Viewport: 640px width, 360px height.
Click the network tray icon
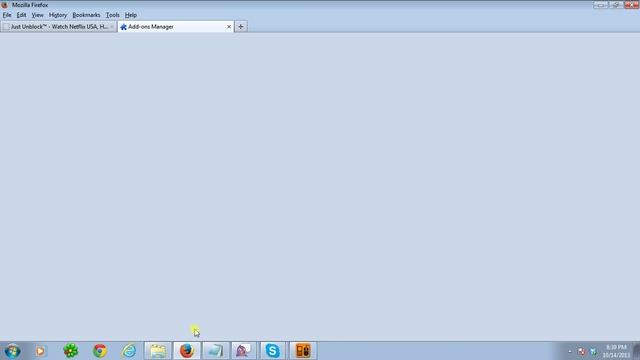point(593,351)
